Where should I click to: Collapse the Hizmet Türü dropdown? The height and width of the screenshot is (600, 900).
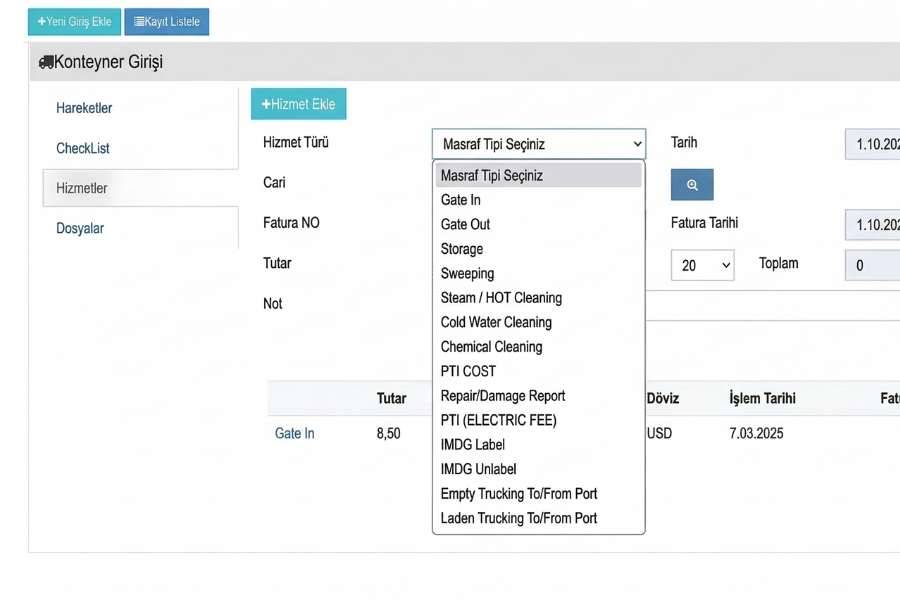pos(538,144)
